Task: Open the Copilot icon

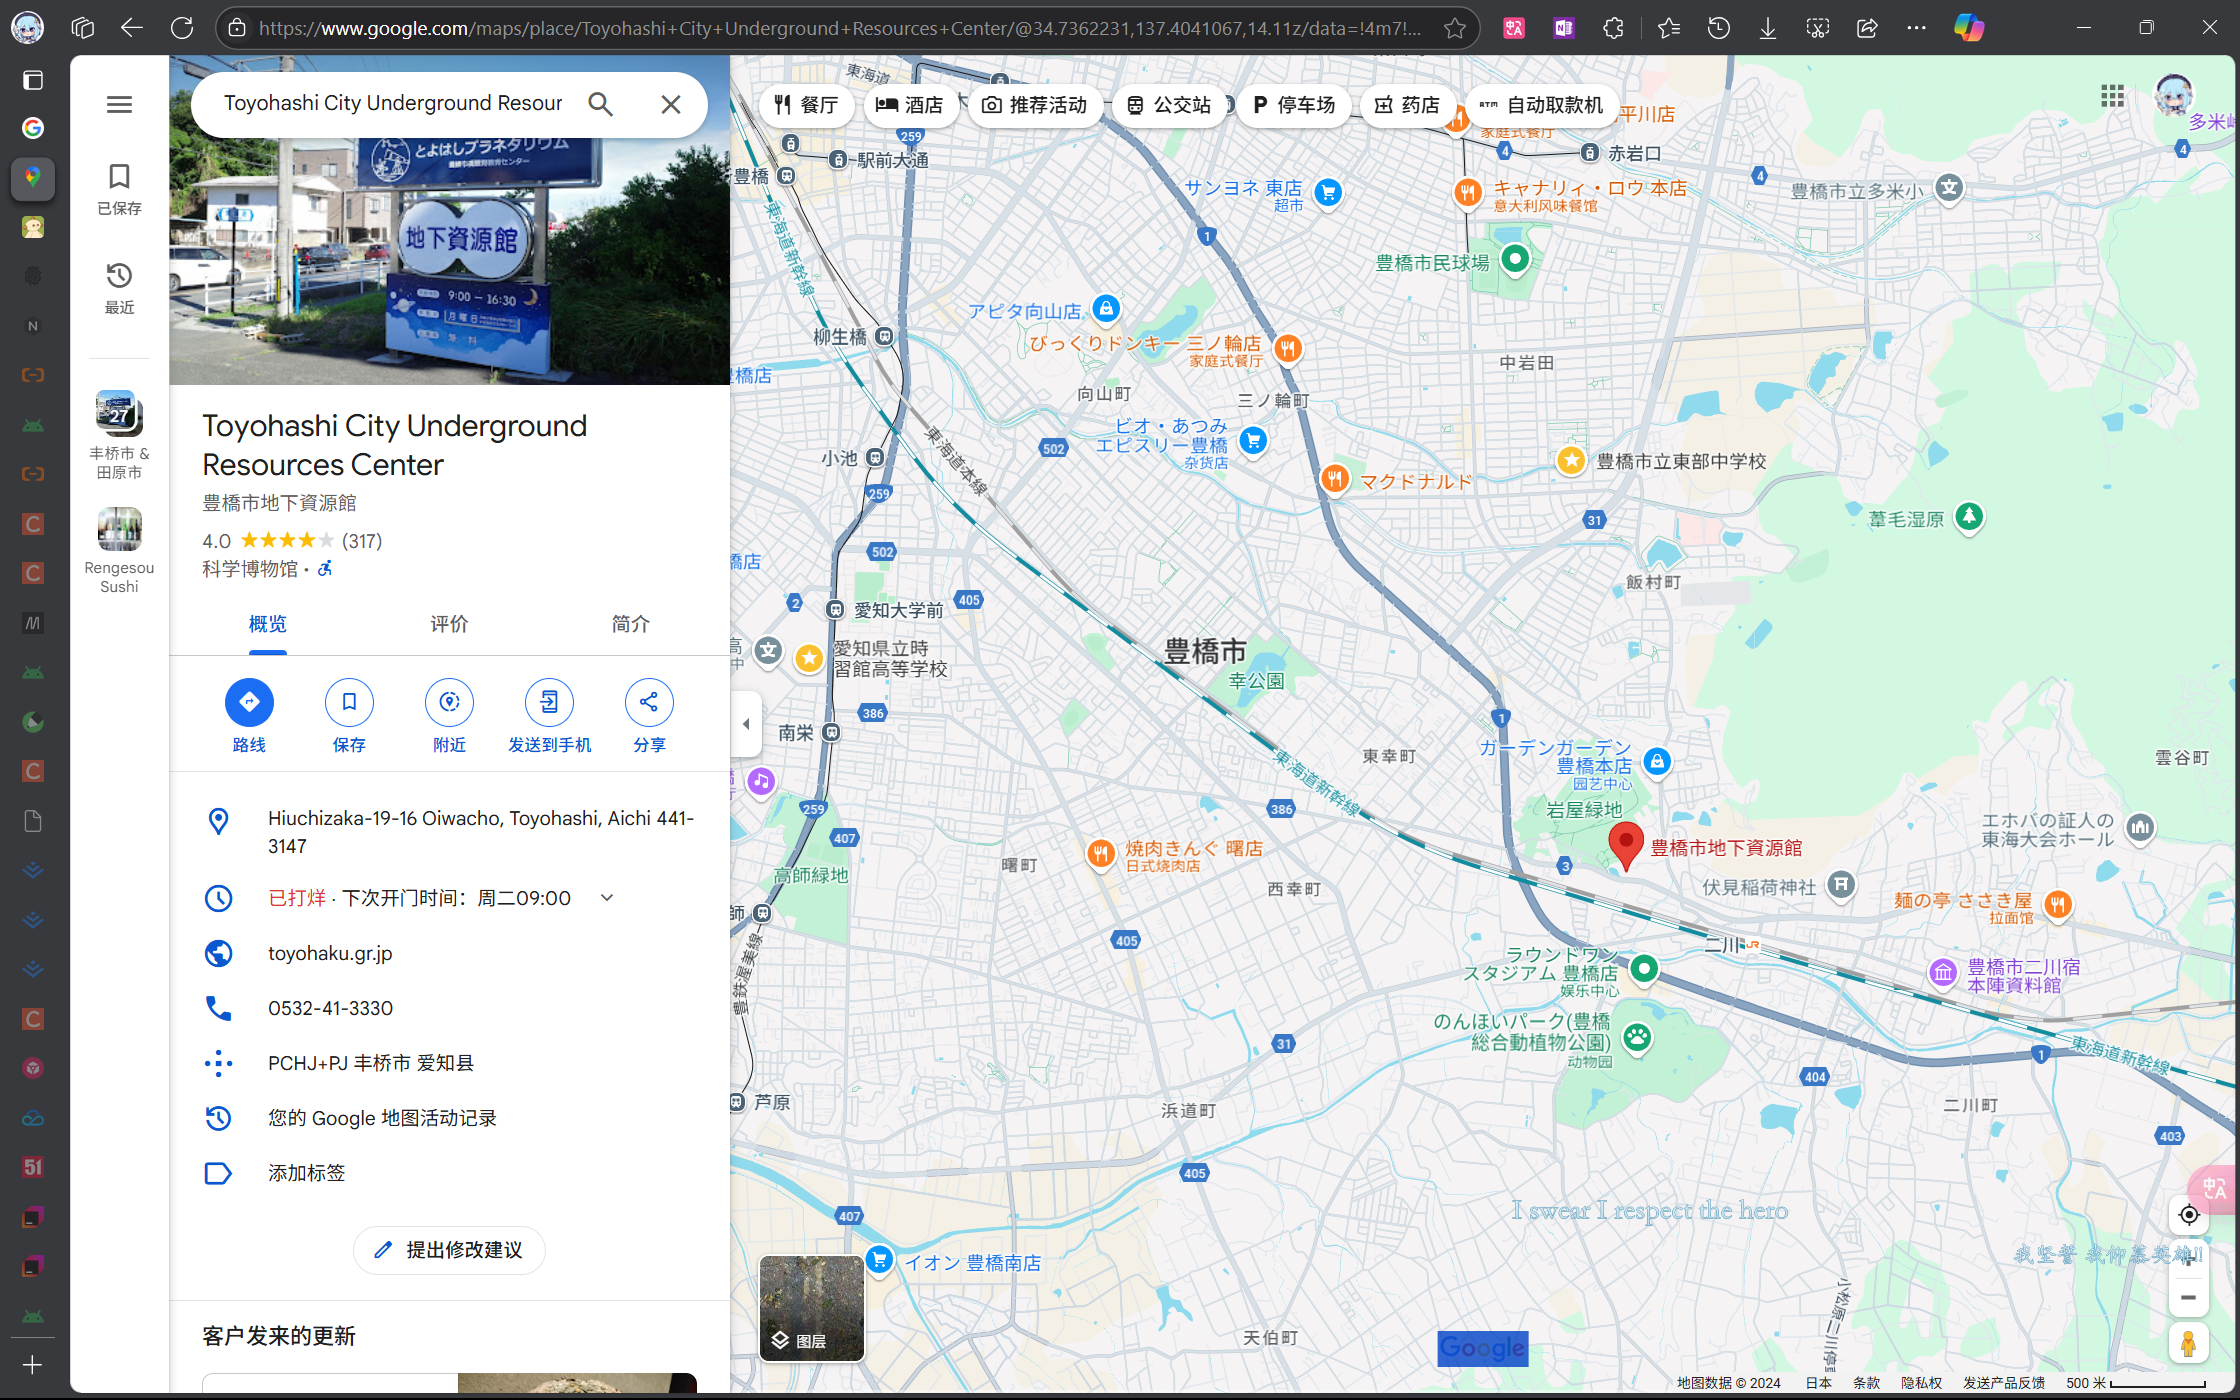Action: click(1969, 28)
